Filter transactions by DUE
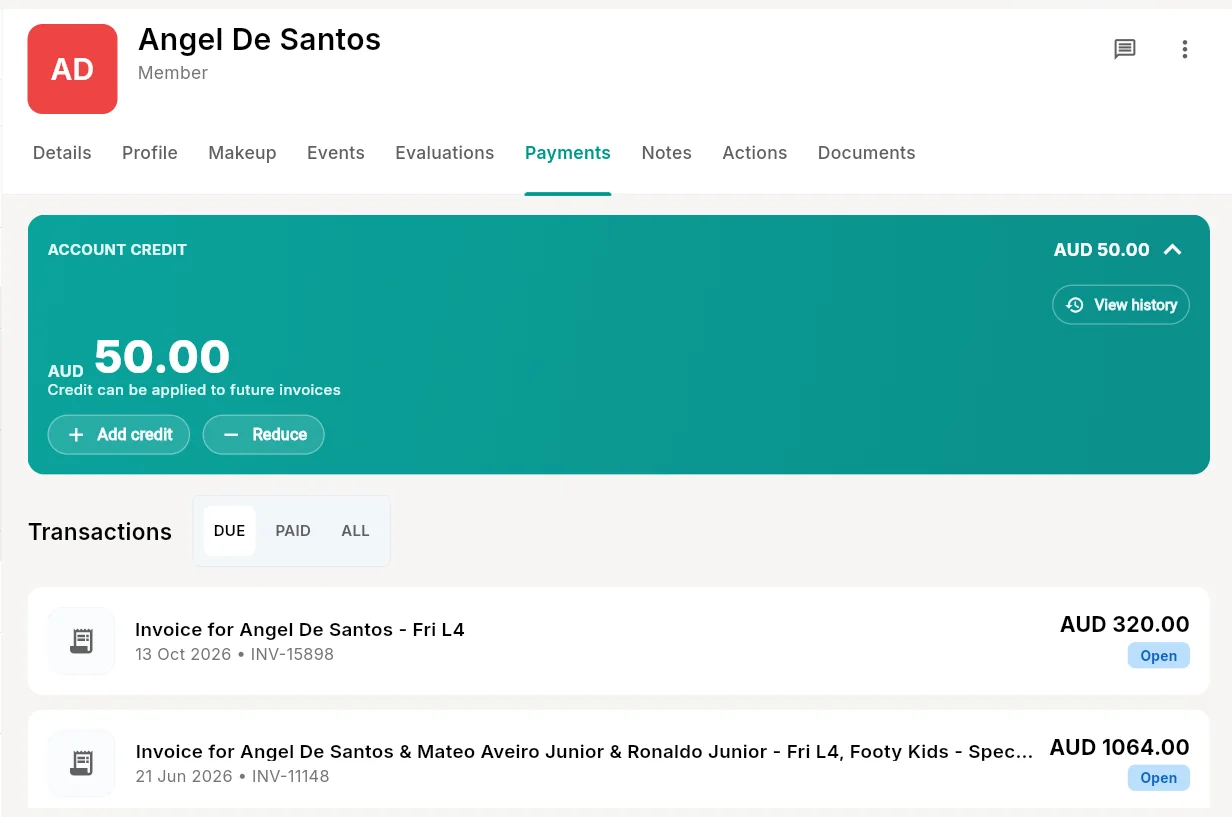 pos(229,531)
